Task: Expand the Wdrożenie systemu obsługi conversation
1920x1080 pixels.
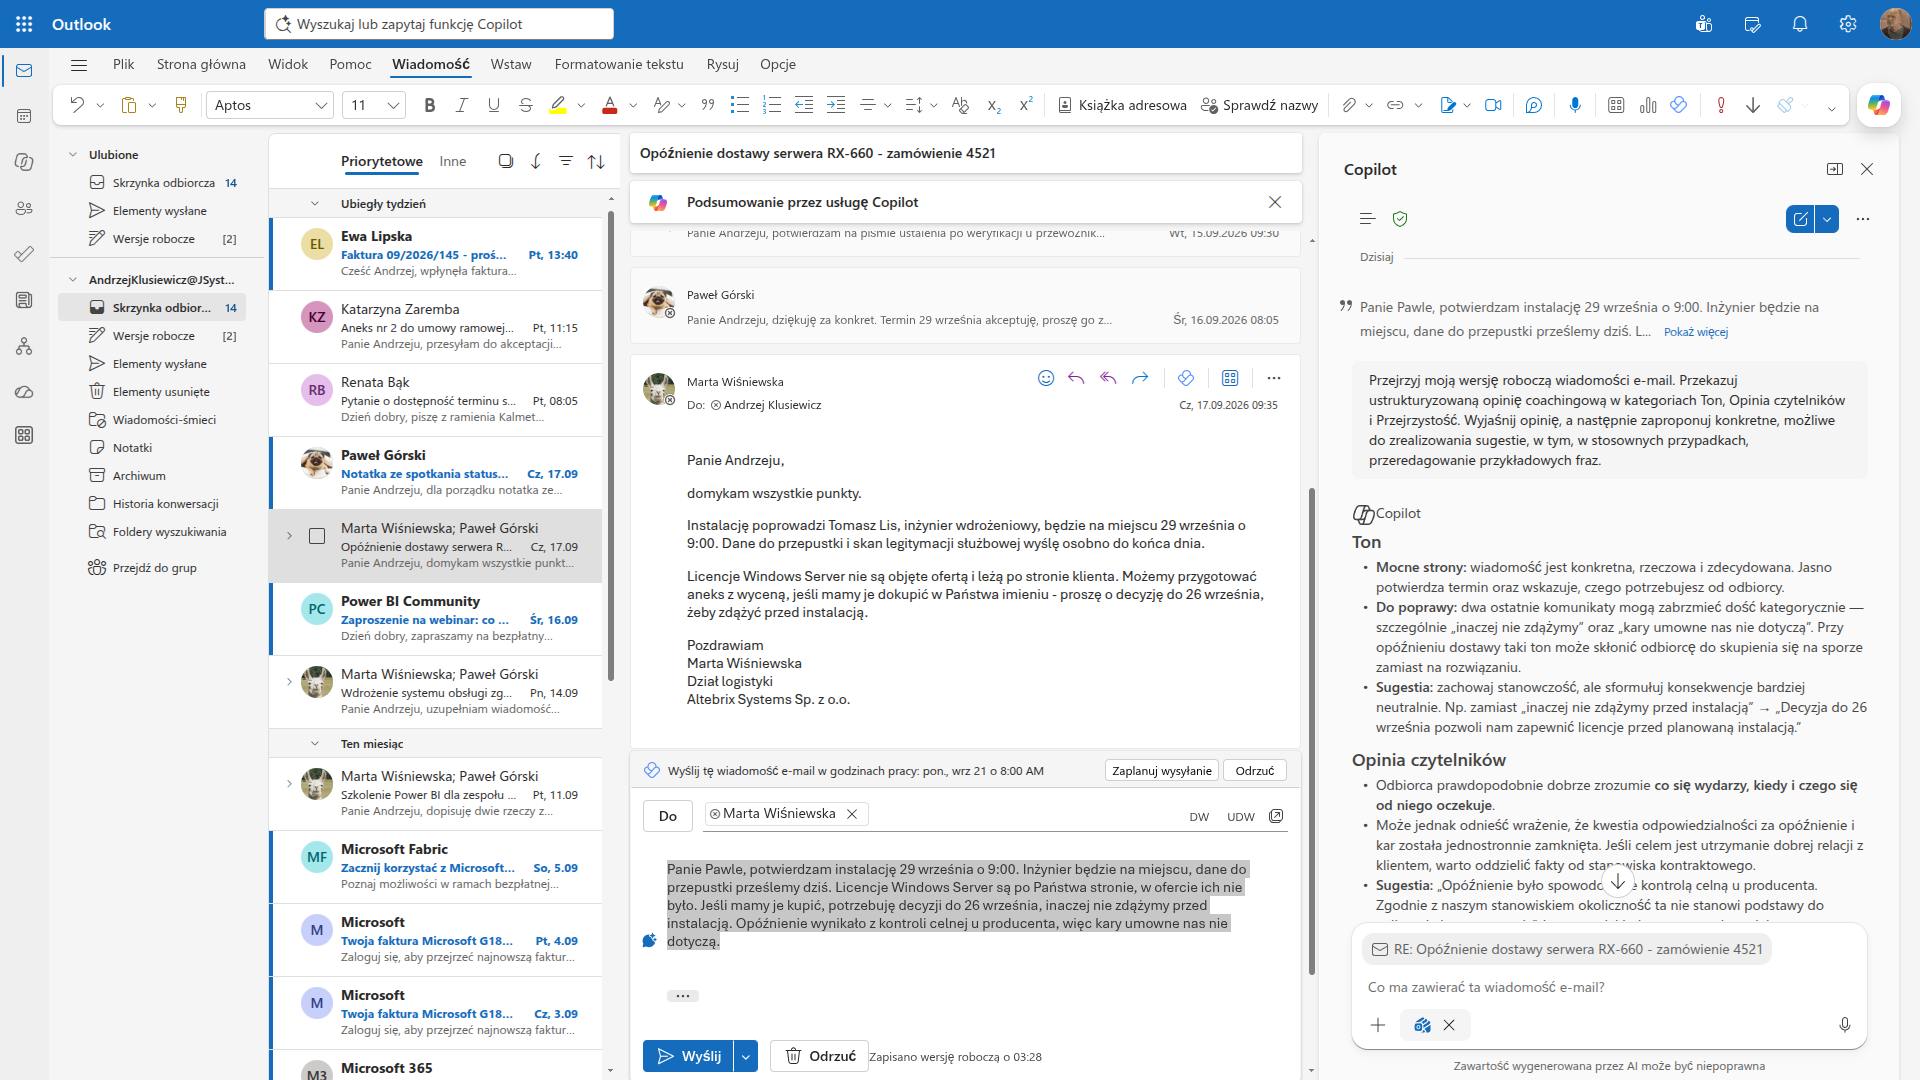Action: [290, 682]
